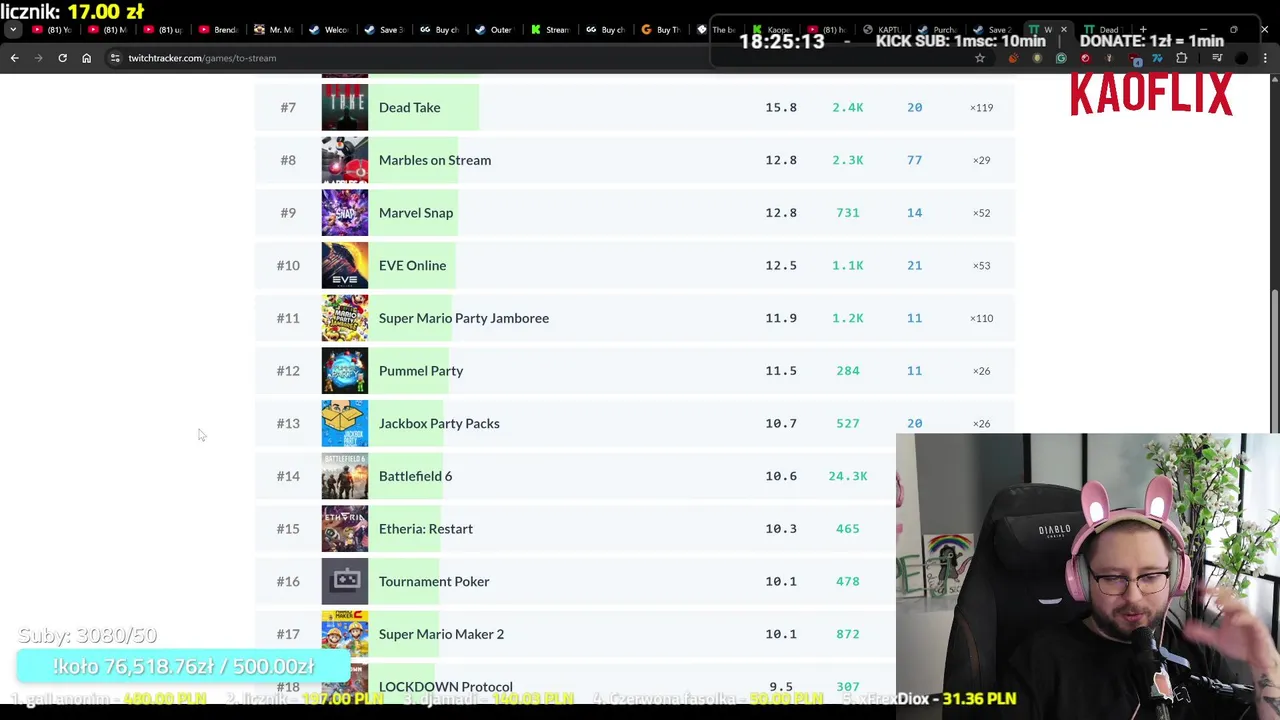
Task: Open the Marvel Snap game page
Action: 416,213
